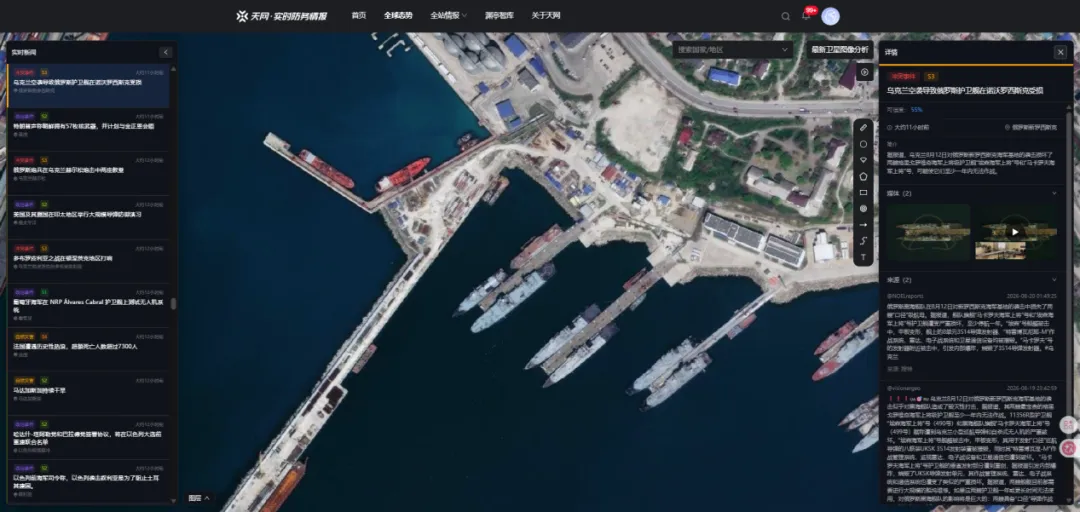Select the sector/fan drawing tool

(x=863, y=160)
